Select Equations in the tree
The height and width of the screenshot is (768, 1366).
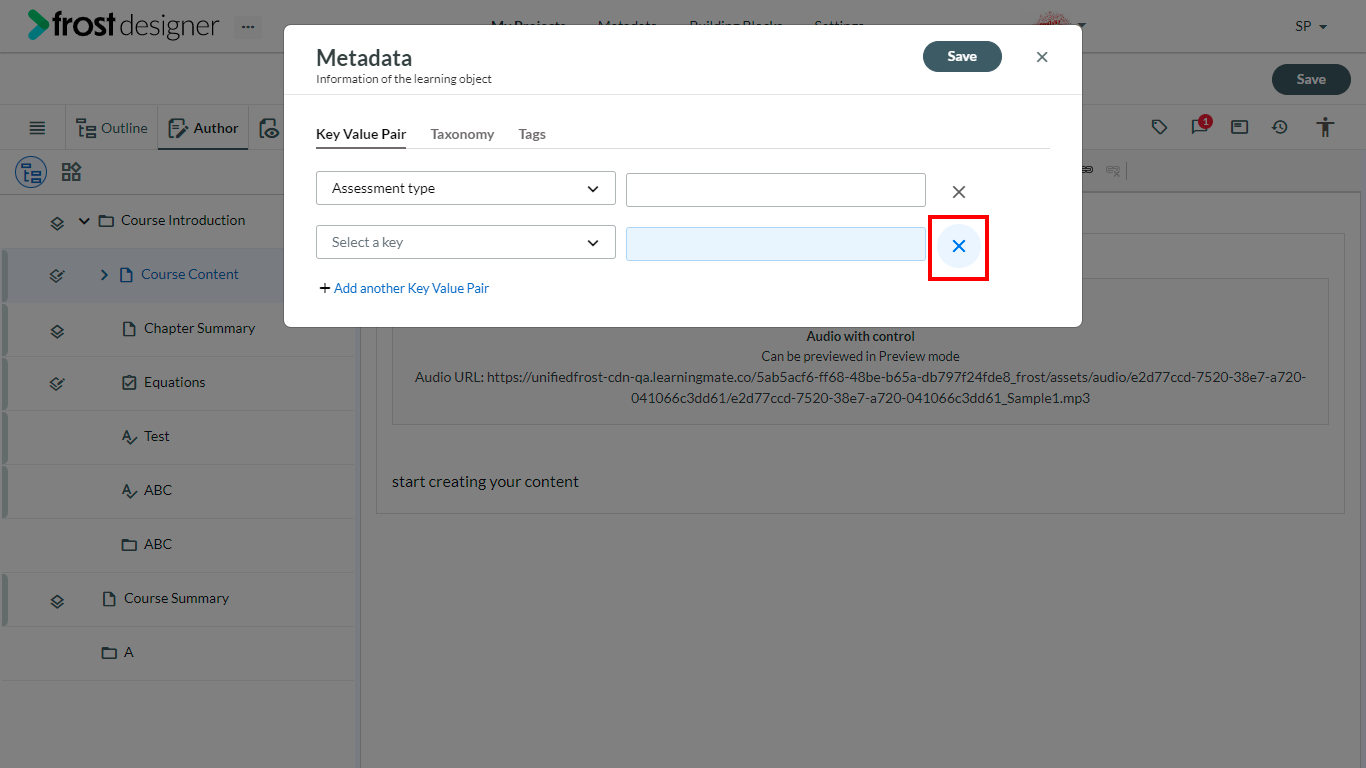pos(174,382)
